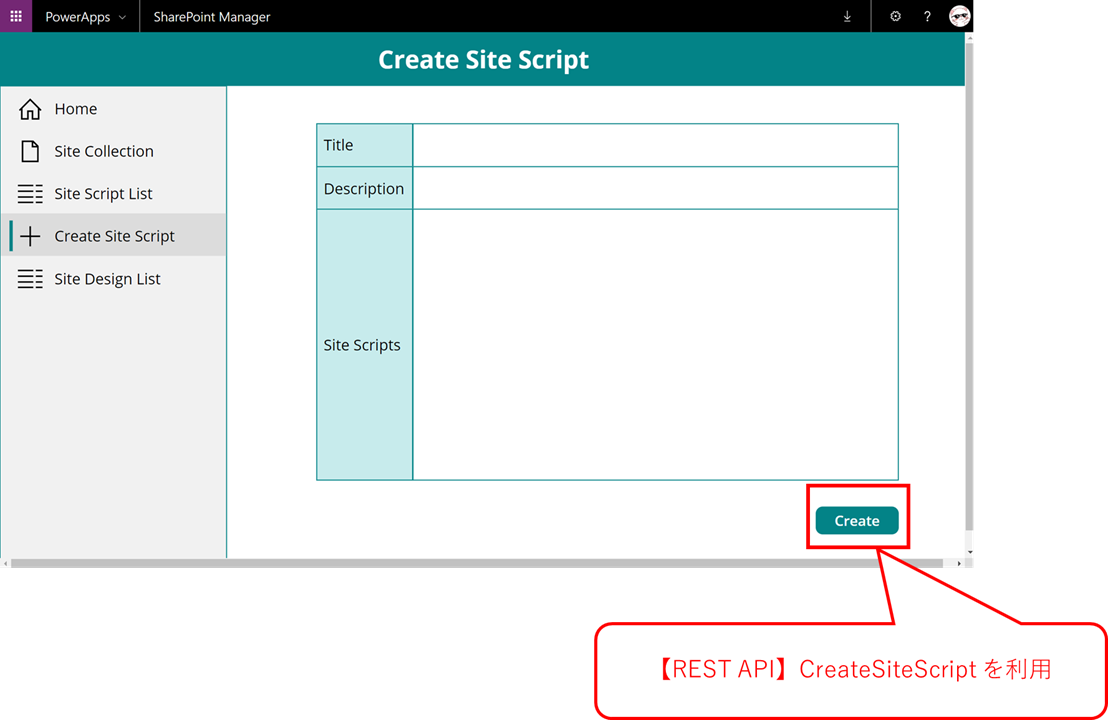Viewport: 1108px width, 720px height.
Task: Click the PowerApps label in header
Action: pyautogui.click(x=78, y=17)
